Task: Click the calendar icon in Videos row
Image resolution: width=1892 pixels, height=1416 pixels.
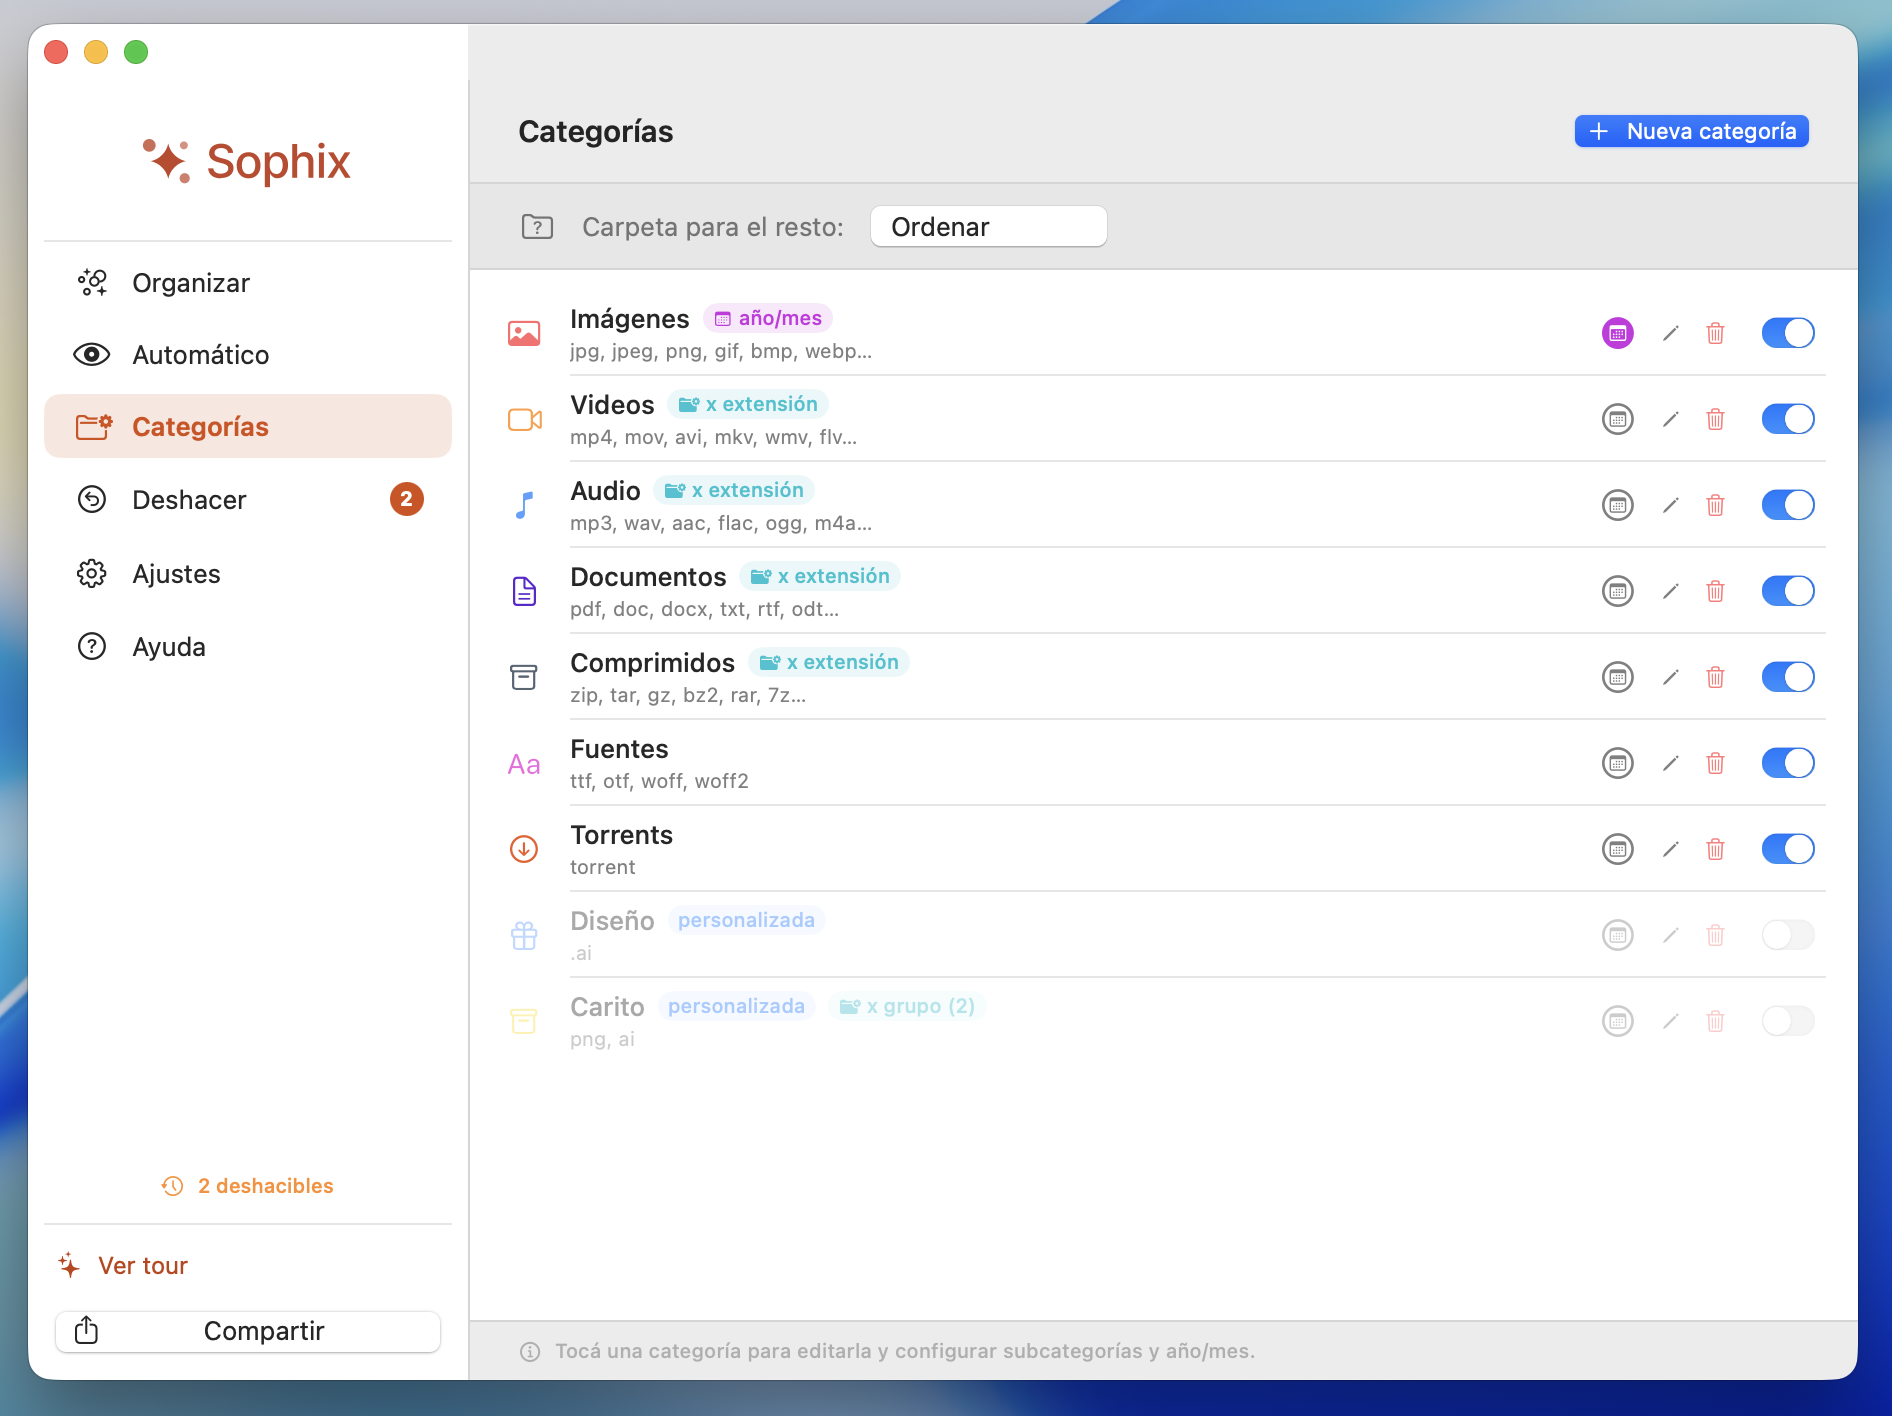Action: coord(1617,419)
